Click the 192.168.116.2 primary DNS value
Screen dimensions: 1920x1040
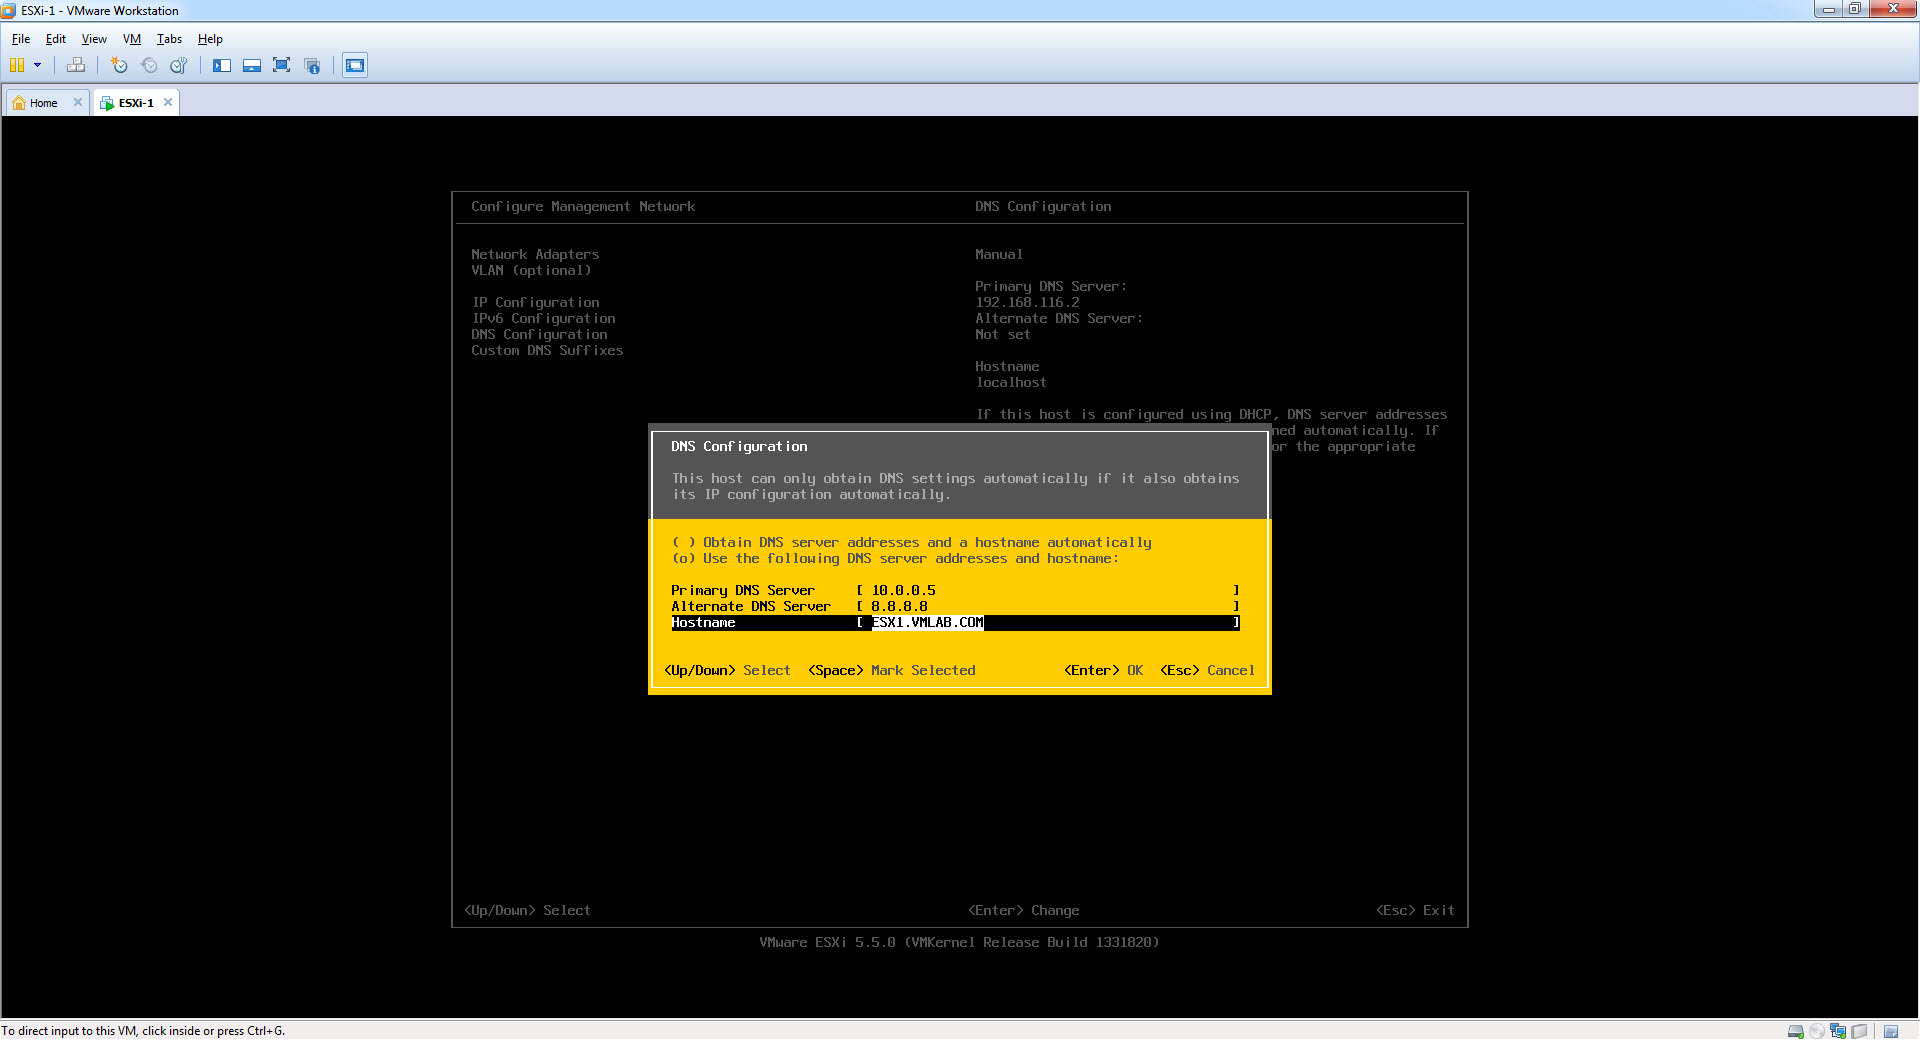[x=1027, y=302]
